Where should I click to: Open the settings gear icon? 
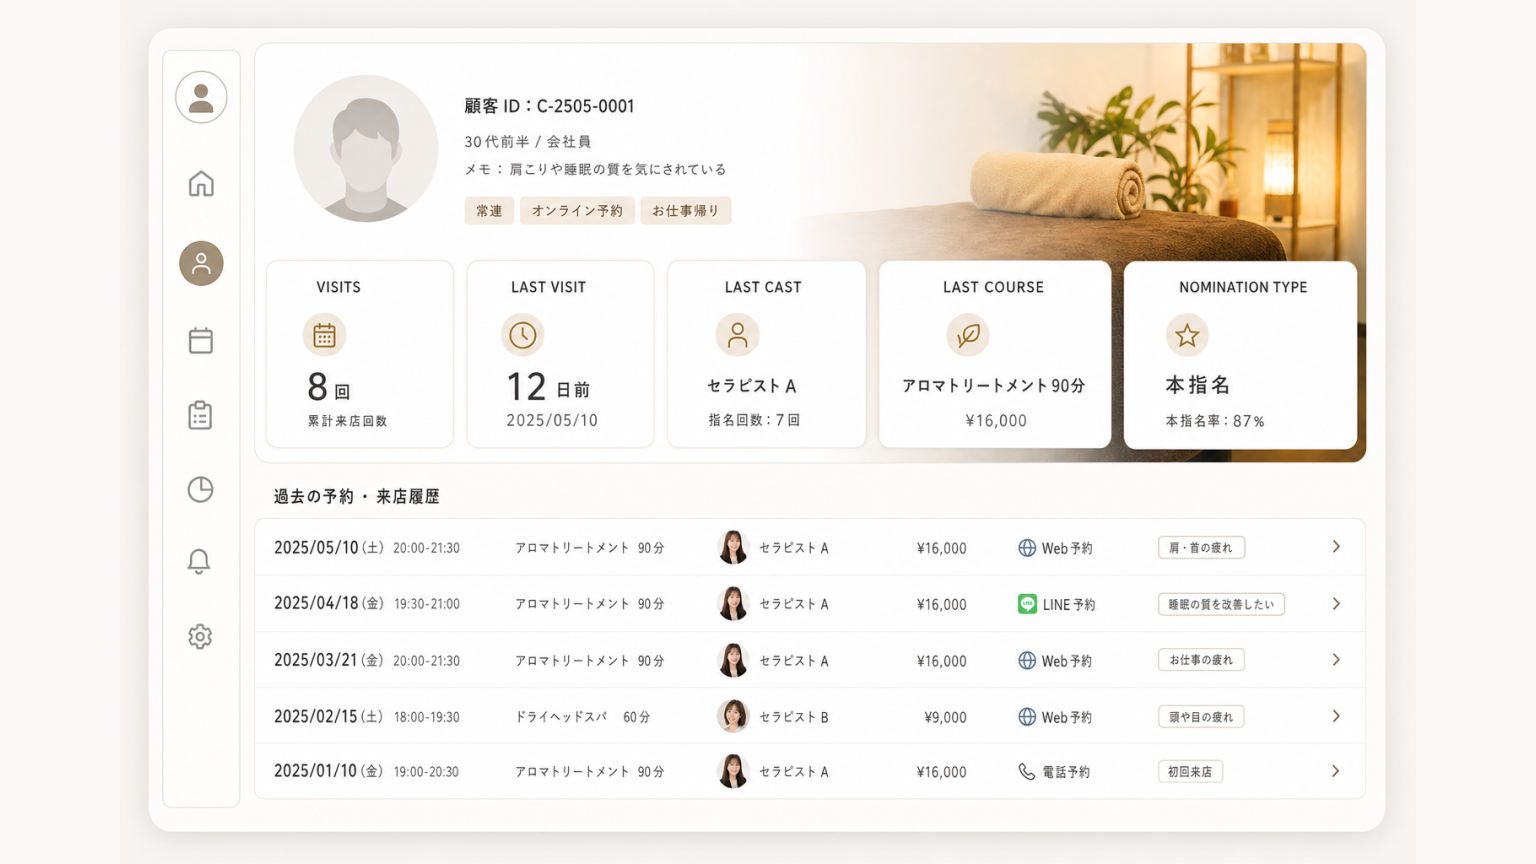[x=200, y=636]
